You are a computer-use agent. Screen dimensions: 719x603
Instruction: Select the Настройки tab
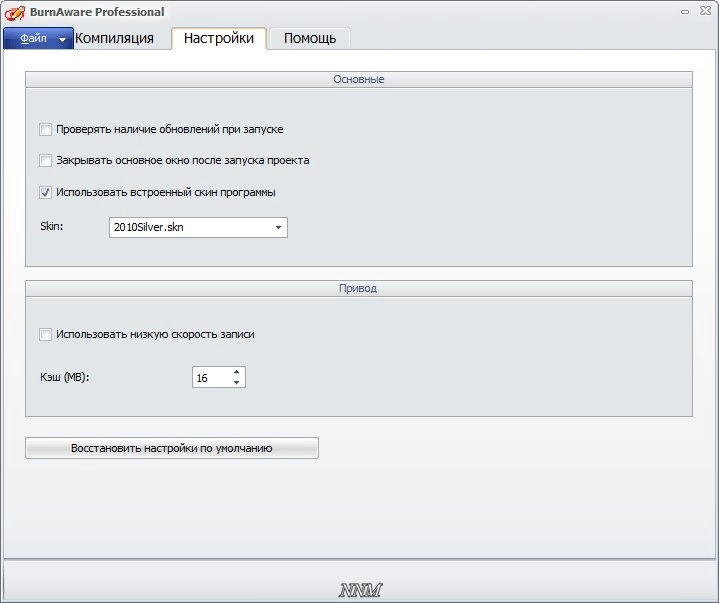(x=219, y=38)
